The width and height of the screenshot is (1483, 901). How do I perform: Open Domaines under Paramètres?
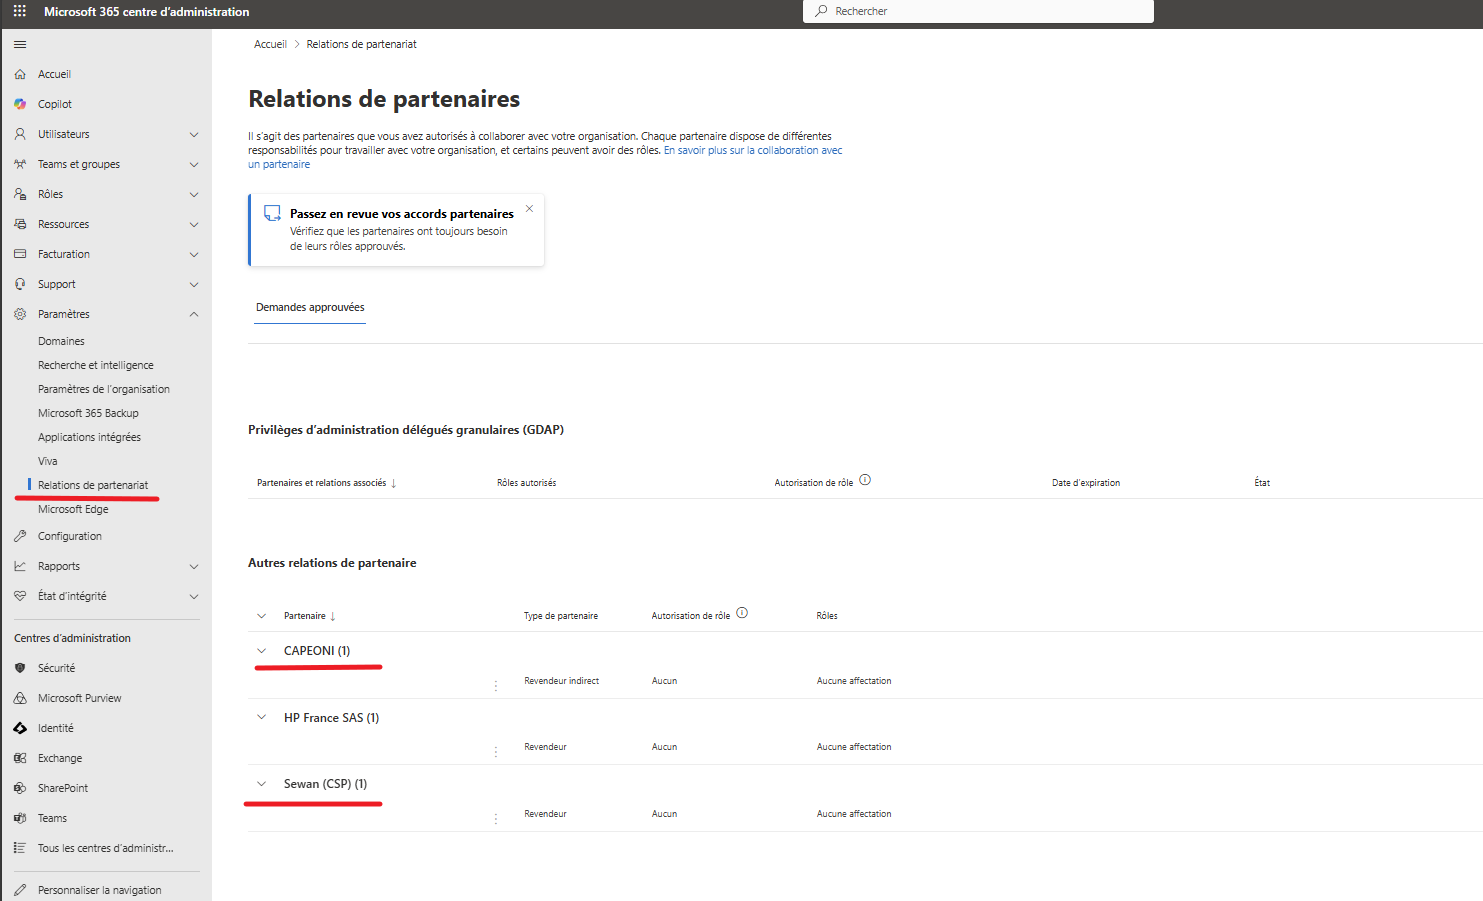(x=61, y=341)
